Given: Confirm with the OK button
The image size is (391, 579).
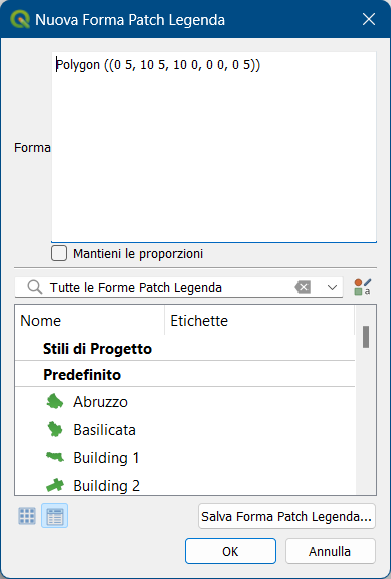Looking at the screenshot, I should point(230,551).
